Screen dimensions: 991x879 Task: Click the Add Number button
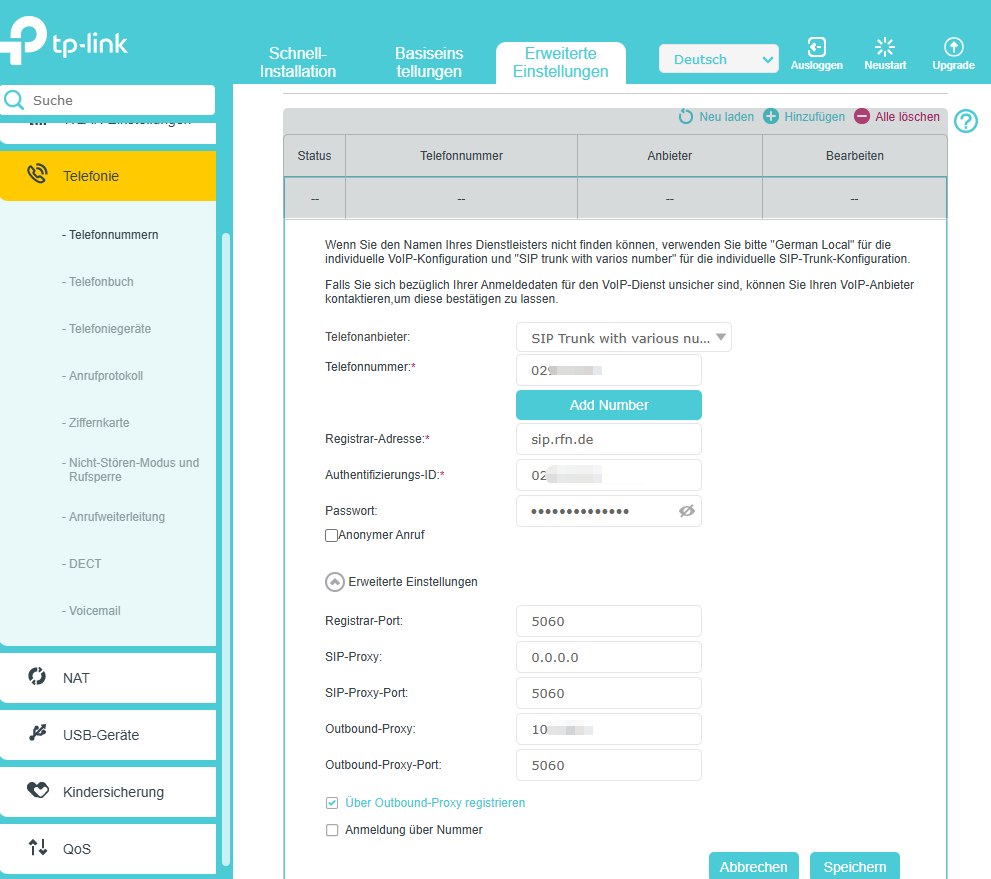(x=608, y=404)
